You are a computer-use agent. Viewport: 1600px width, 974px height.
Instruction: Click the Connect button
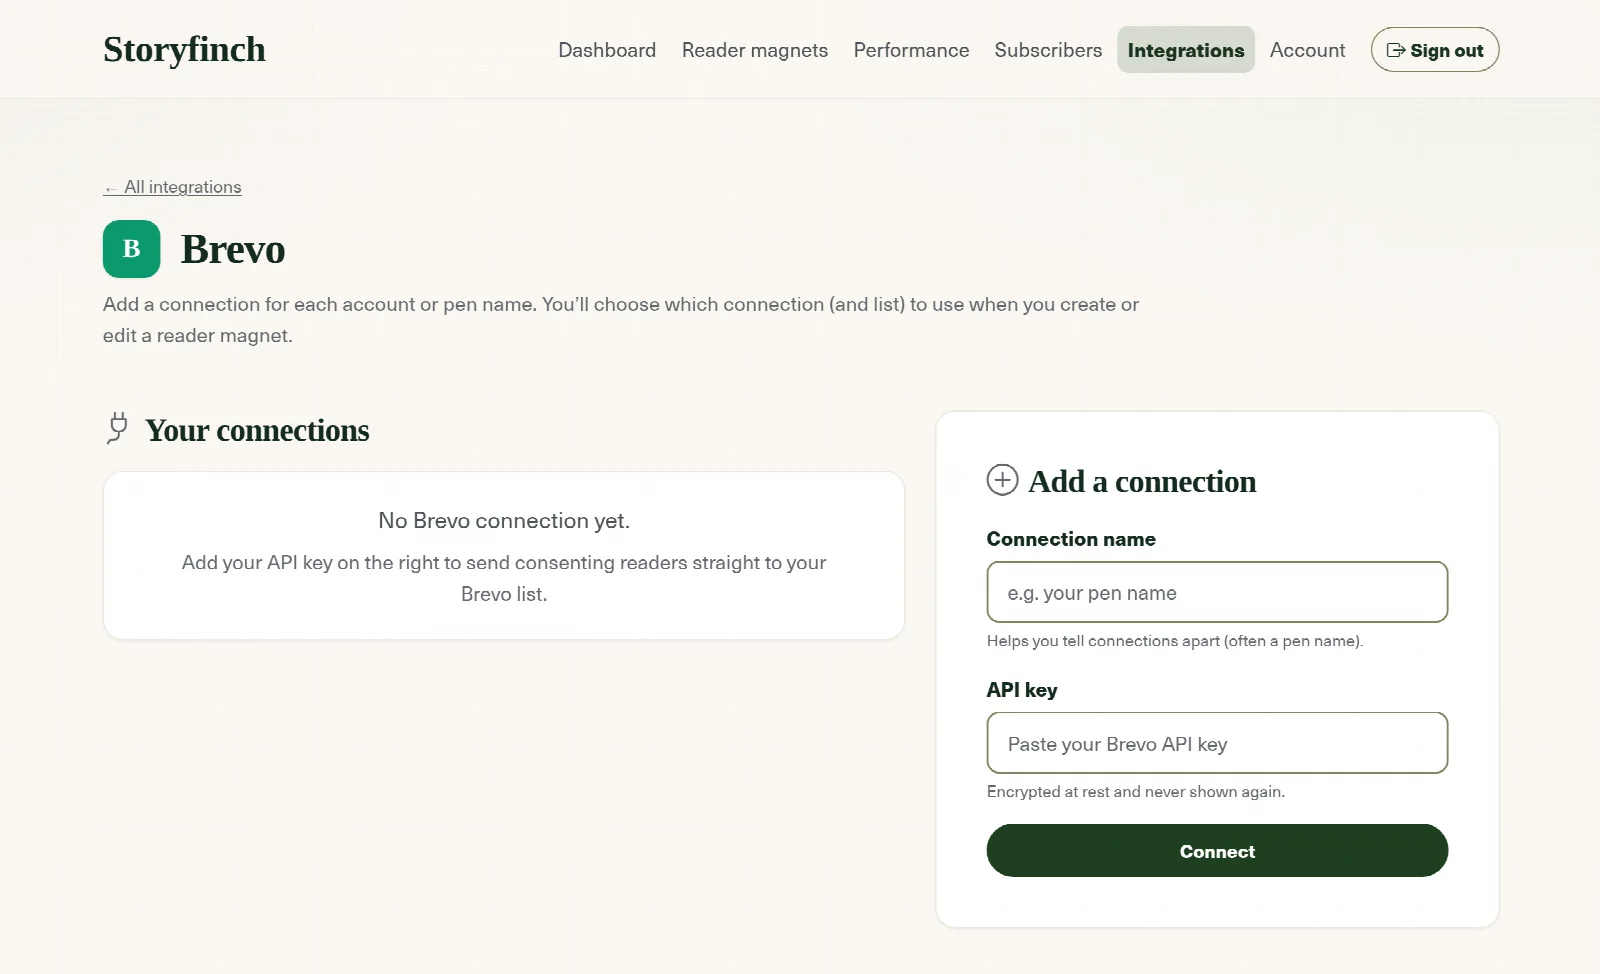[x=1217, y=851]
